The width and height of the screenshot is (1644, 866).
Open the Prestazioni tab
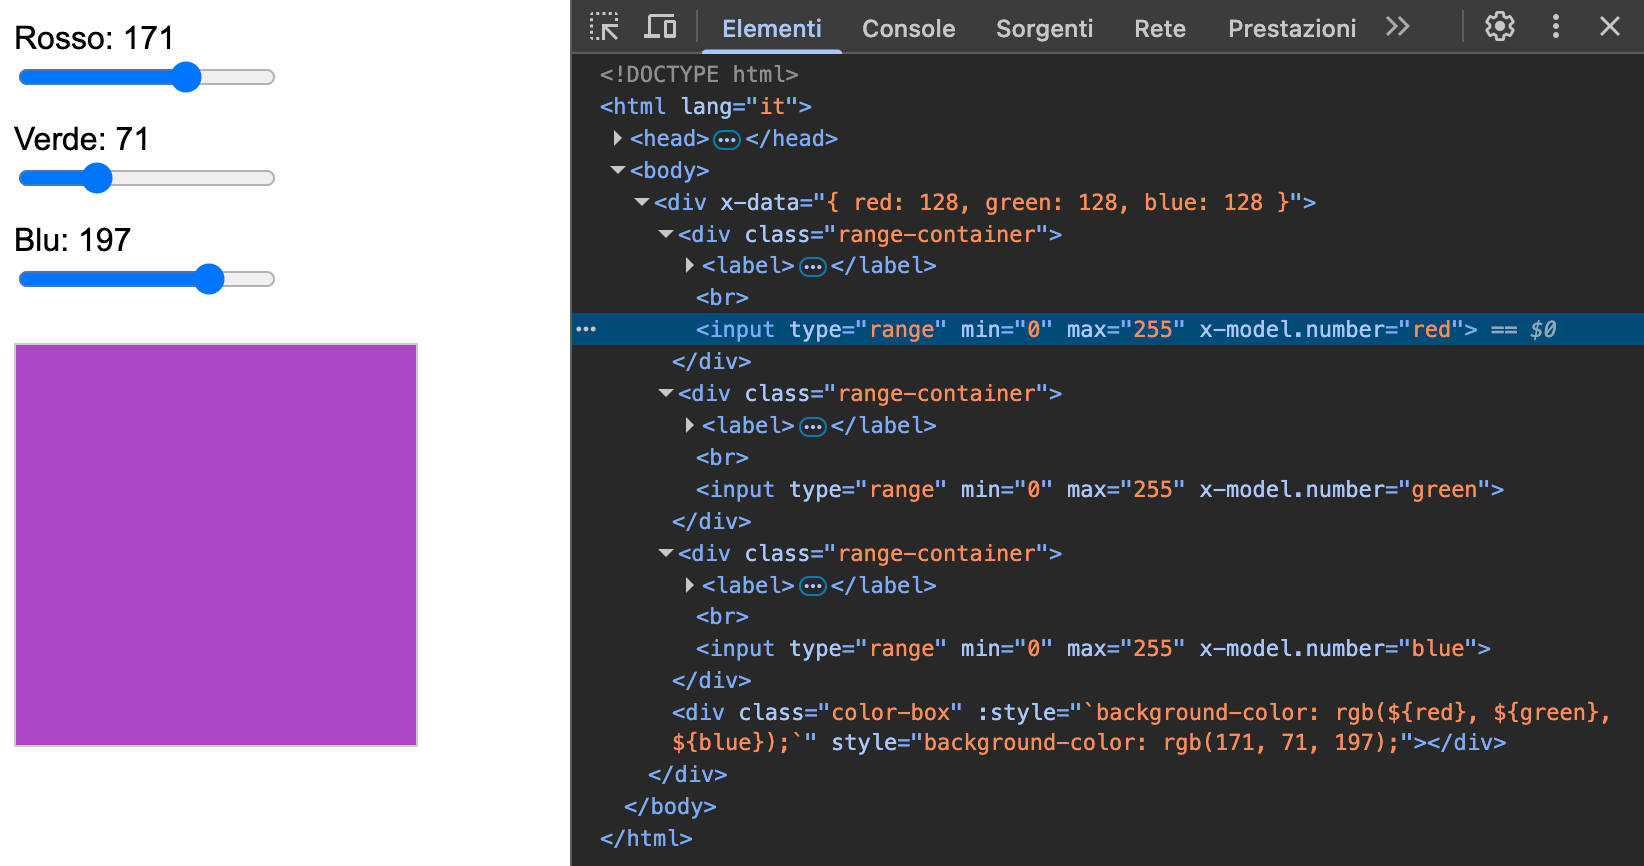tap(1291, 29)
